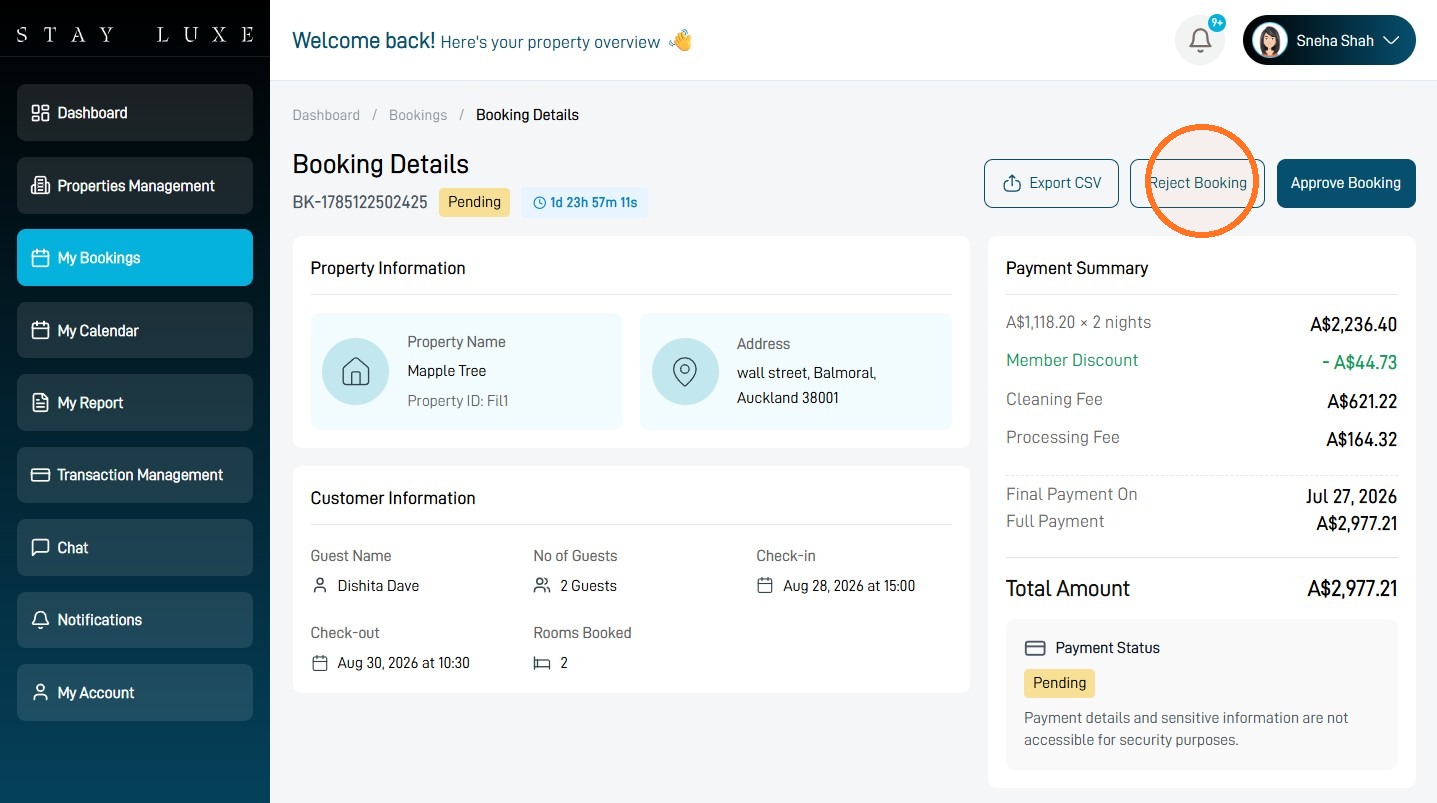Click Reject Booking button

coord(1197,183)
